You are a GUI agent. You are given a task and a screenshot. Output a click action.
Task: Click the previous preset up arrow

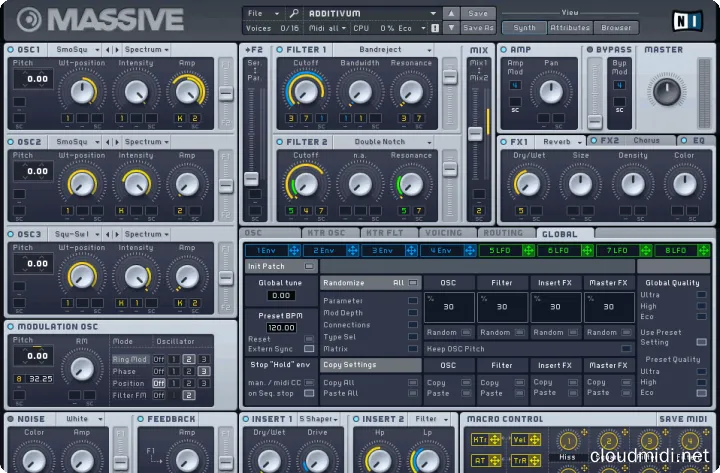point(451,14)
